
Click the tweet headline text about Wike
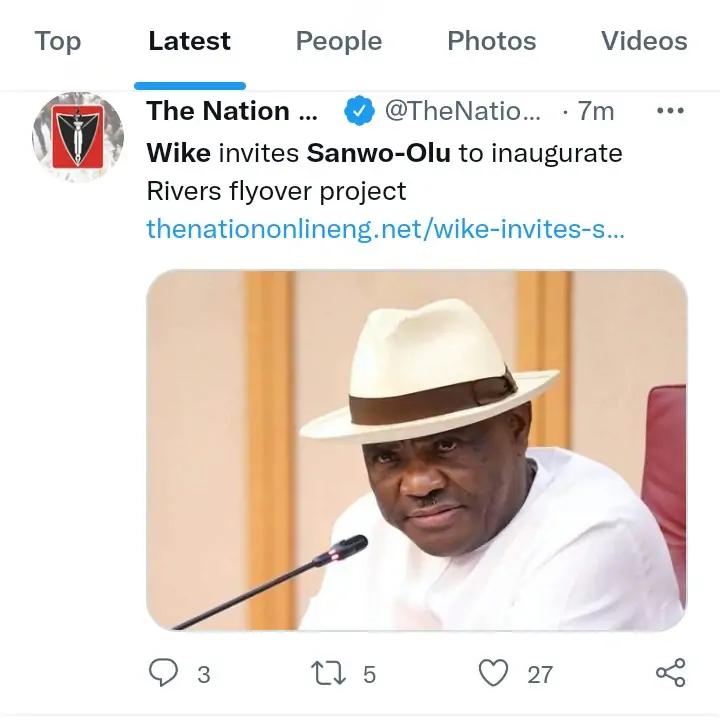click(384, 171)
